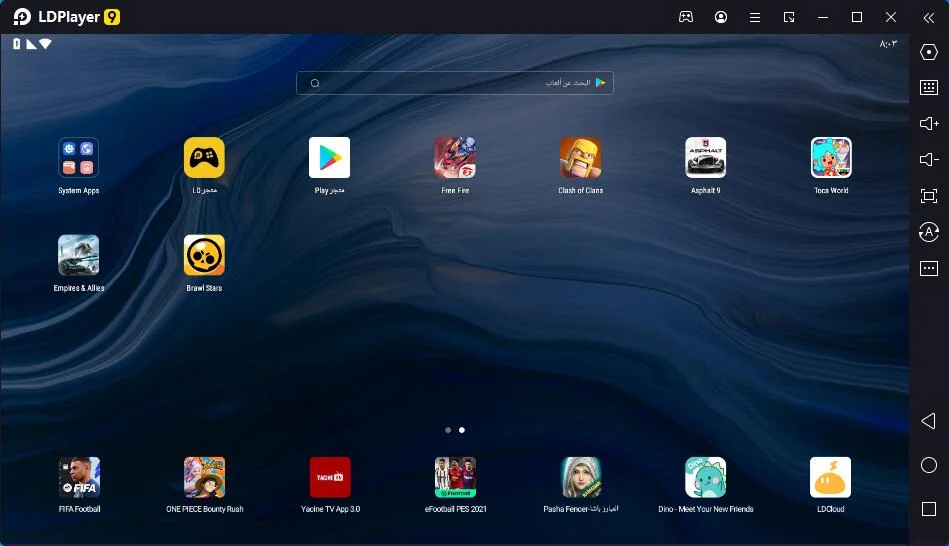Viewport: 949px width, 546px height.
Task: Click the Wi-Fi status icon
Action: pos(45,44)
